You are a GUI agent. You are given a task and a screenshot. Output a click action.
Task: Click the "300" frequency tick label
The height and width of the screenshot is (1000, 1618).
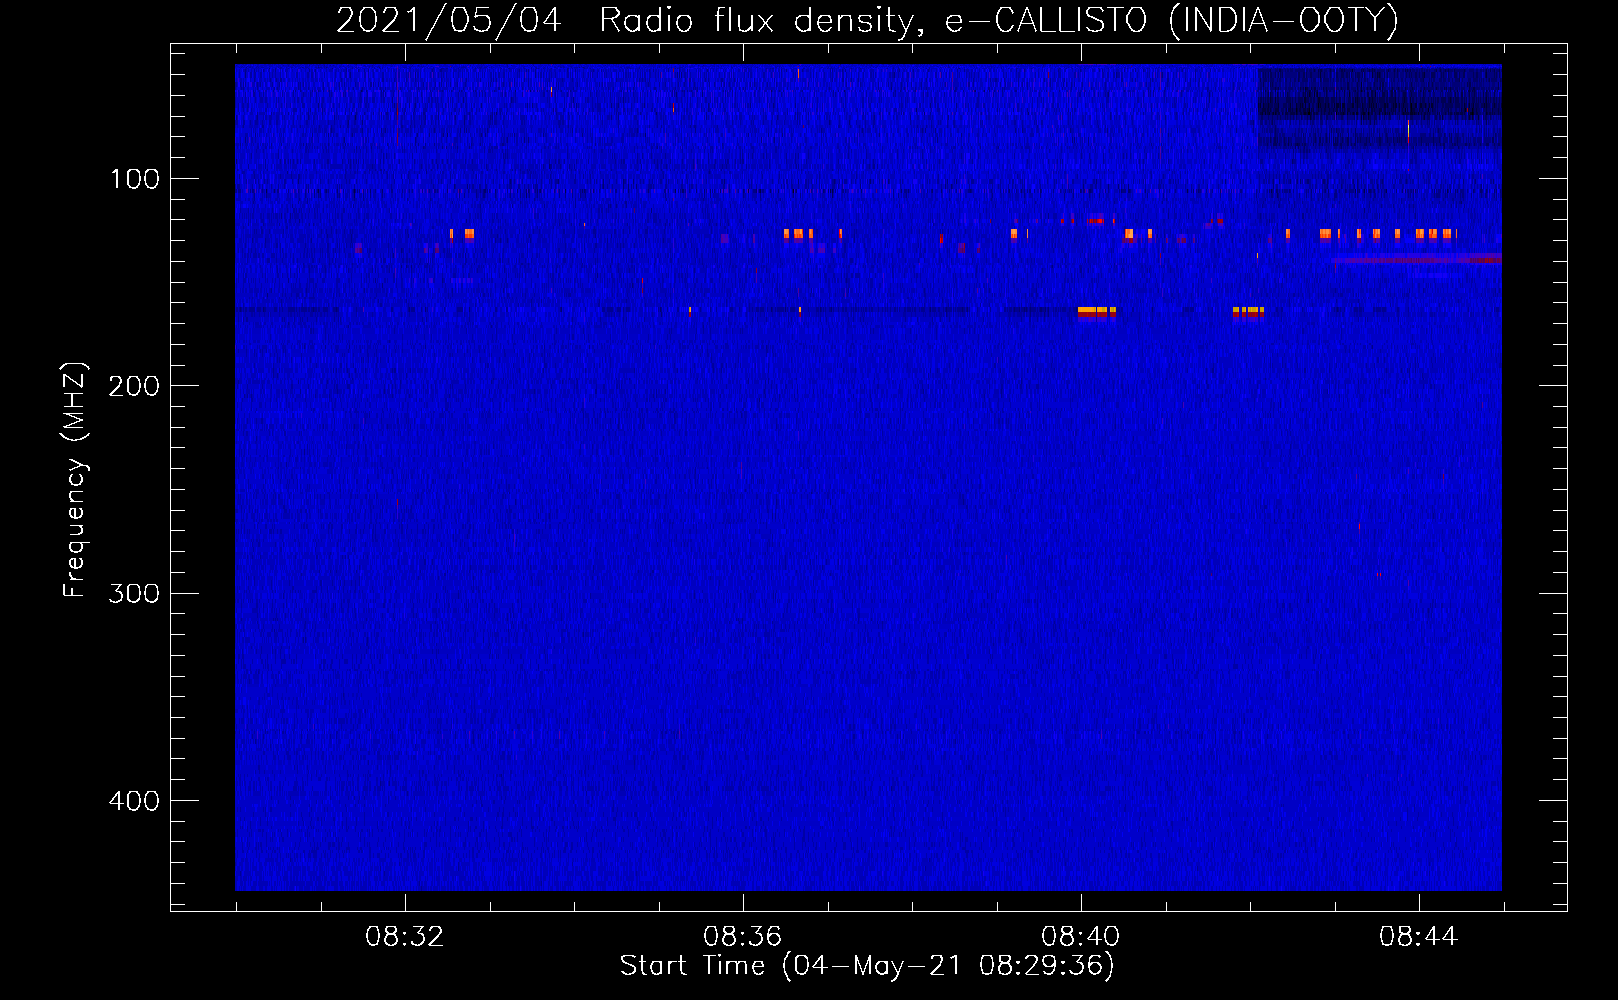pos(135,594)
